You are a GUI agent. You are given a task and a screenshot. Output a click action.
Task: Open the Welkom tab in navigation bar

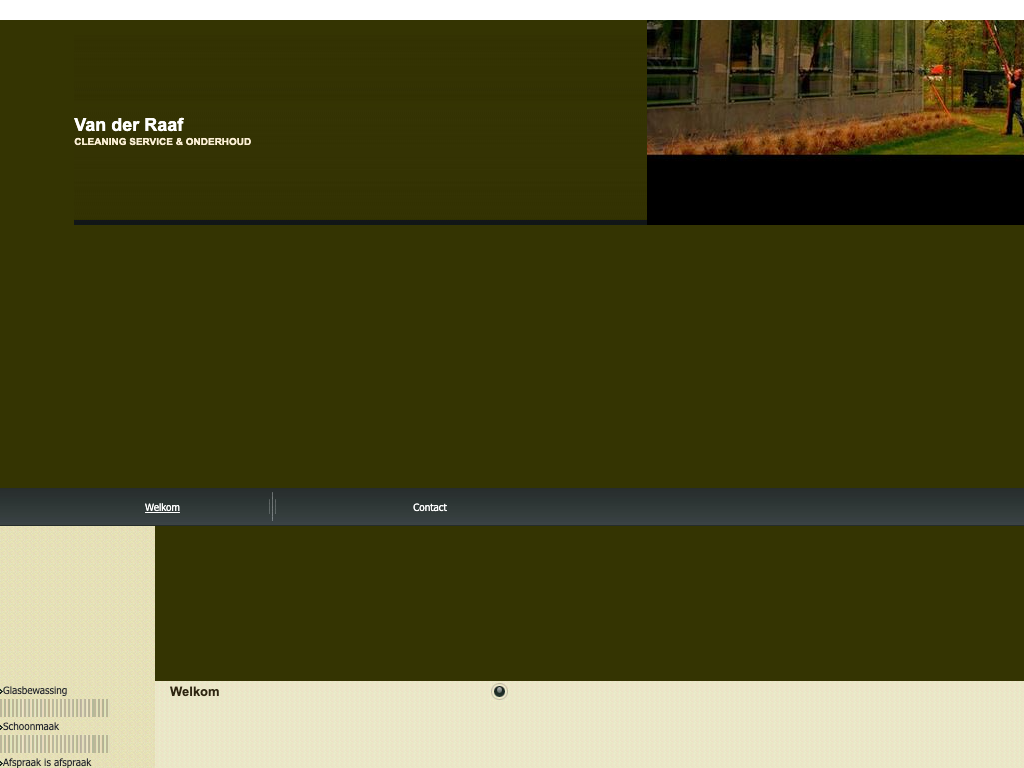162,508
